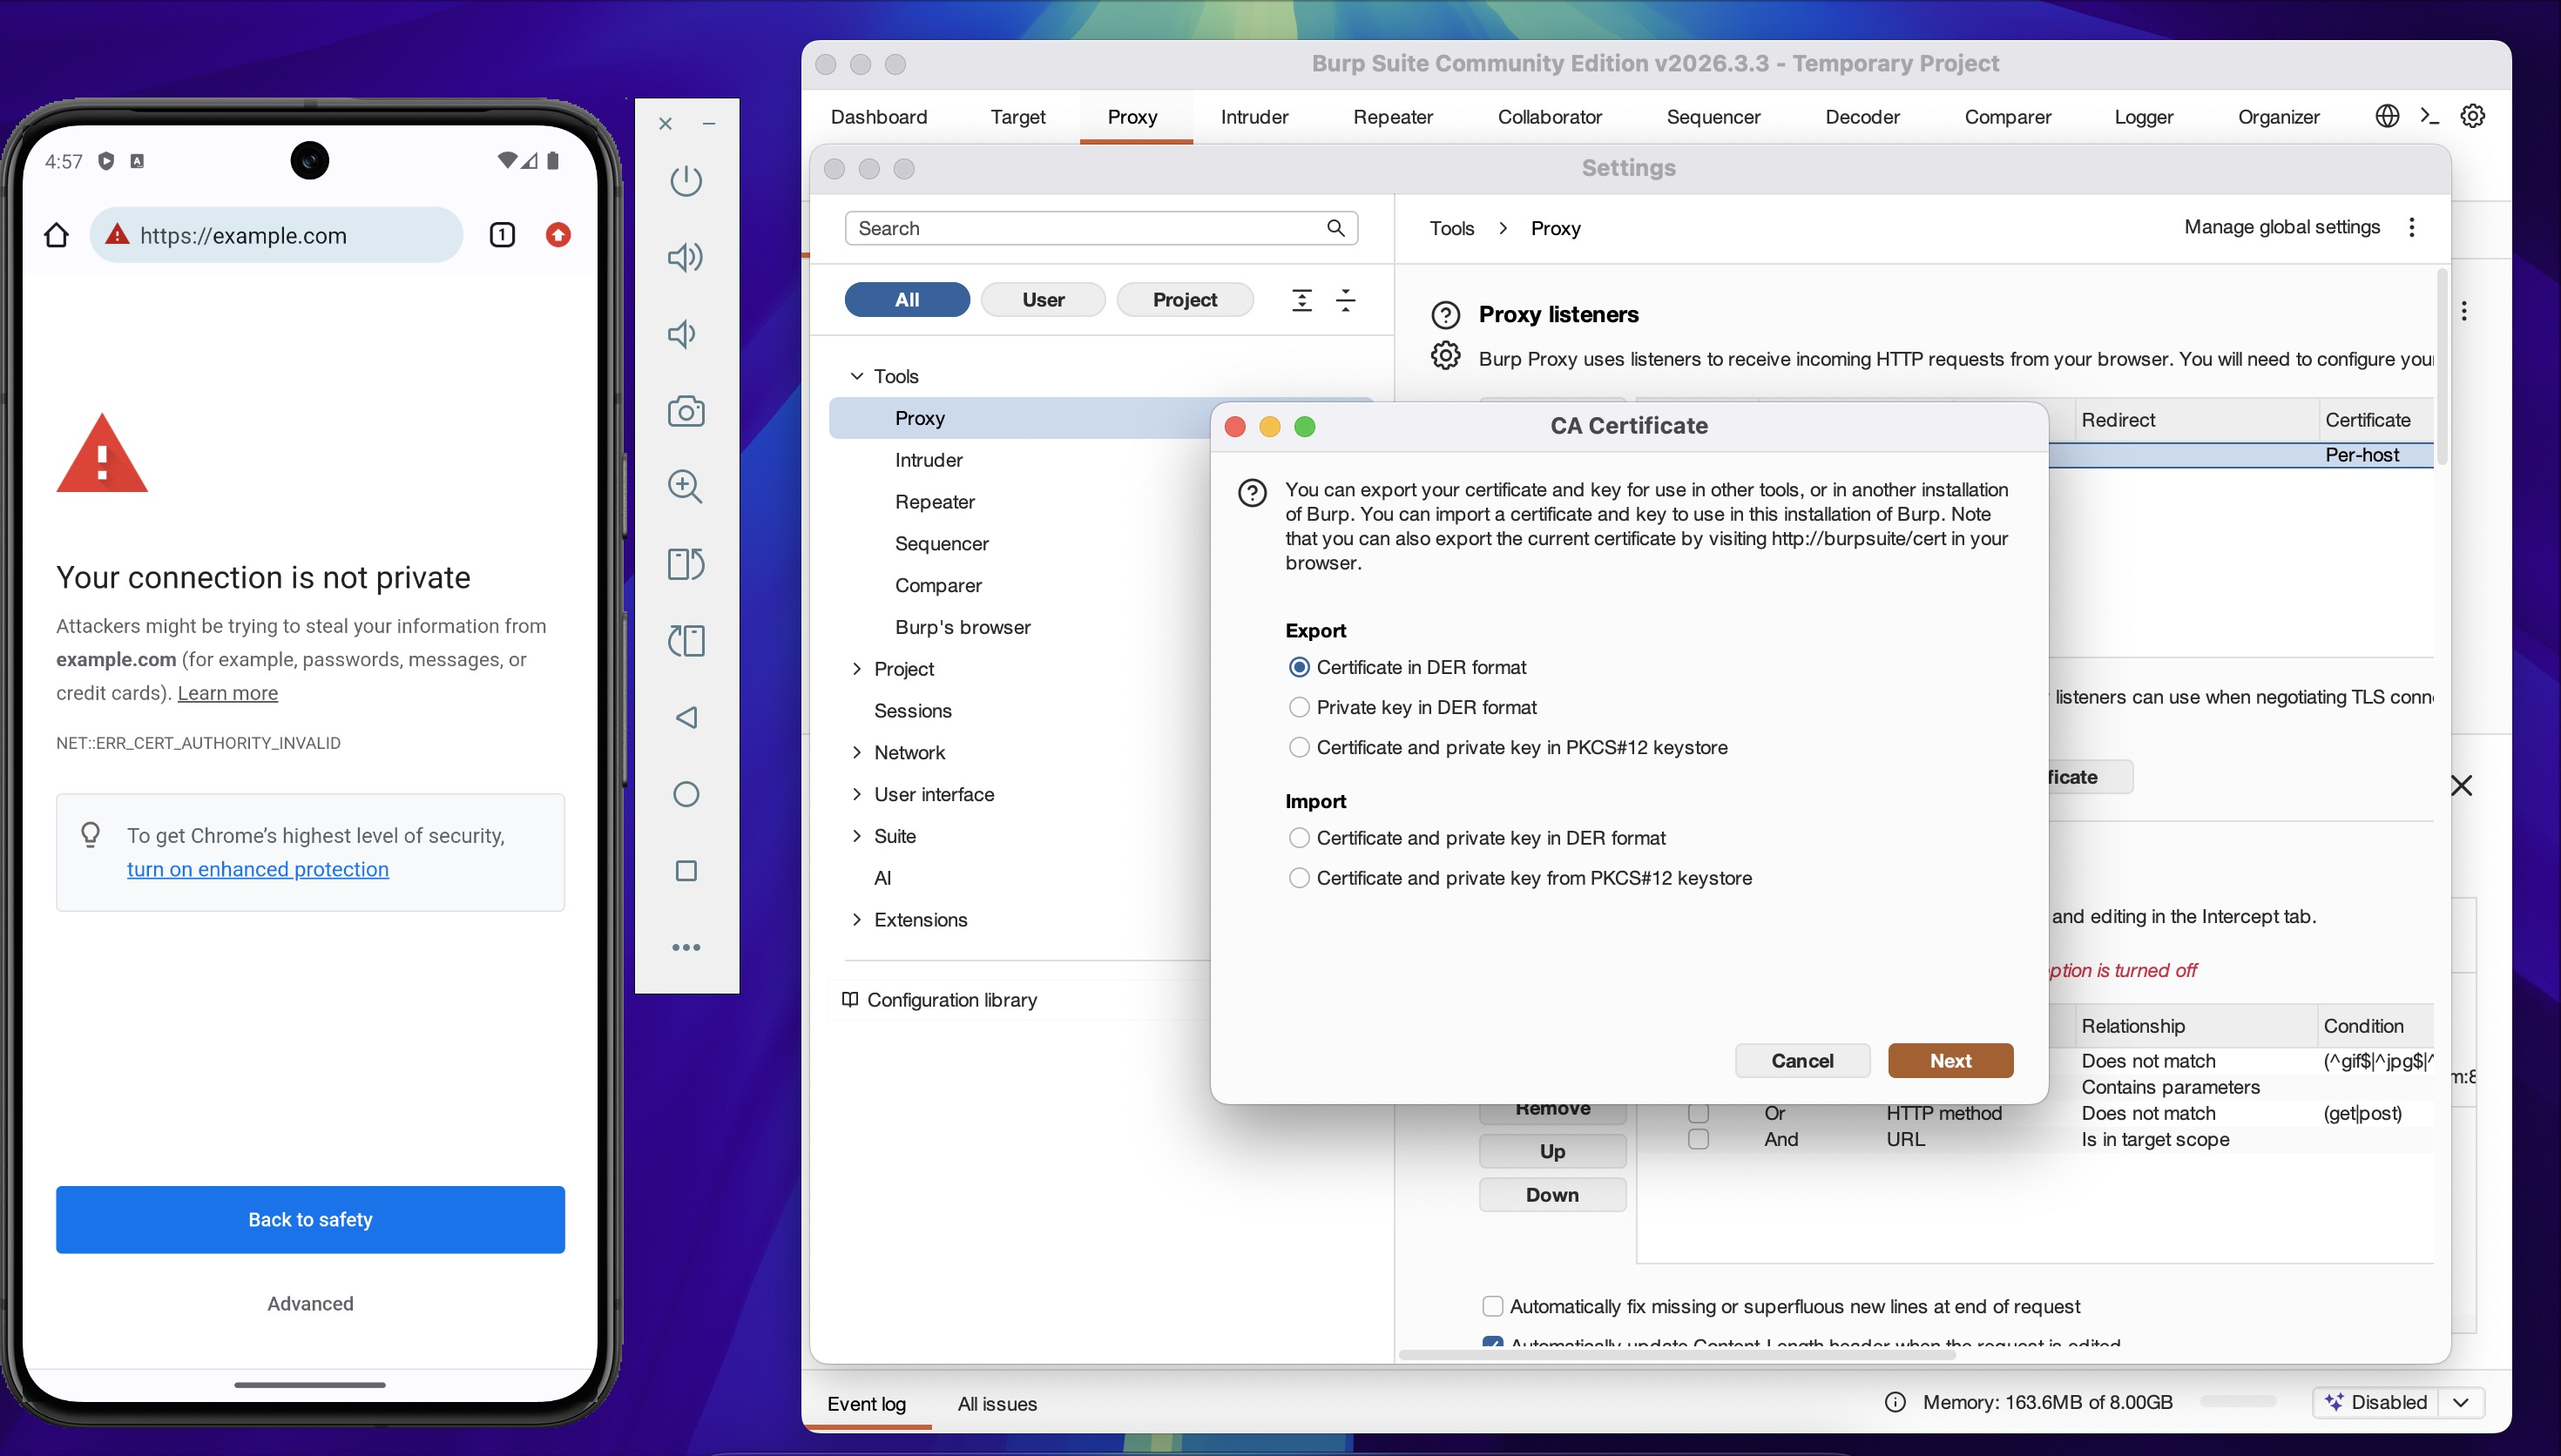This screenshot has width=2561, height=1456.
Task: Open the Decoder tab
Action: [1862, 116]
